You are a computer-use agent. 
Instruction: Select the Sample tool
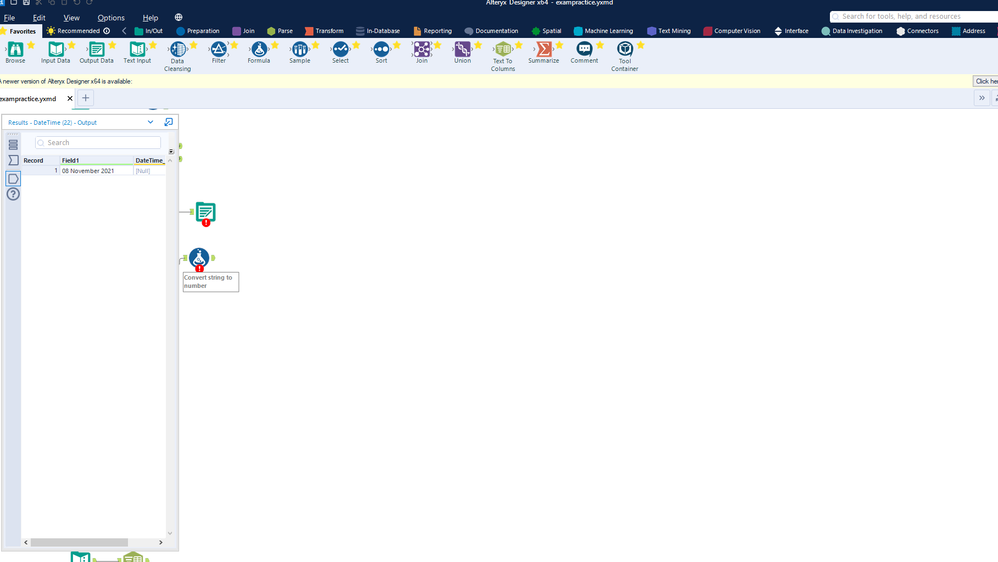point(300,50)
